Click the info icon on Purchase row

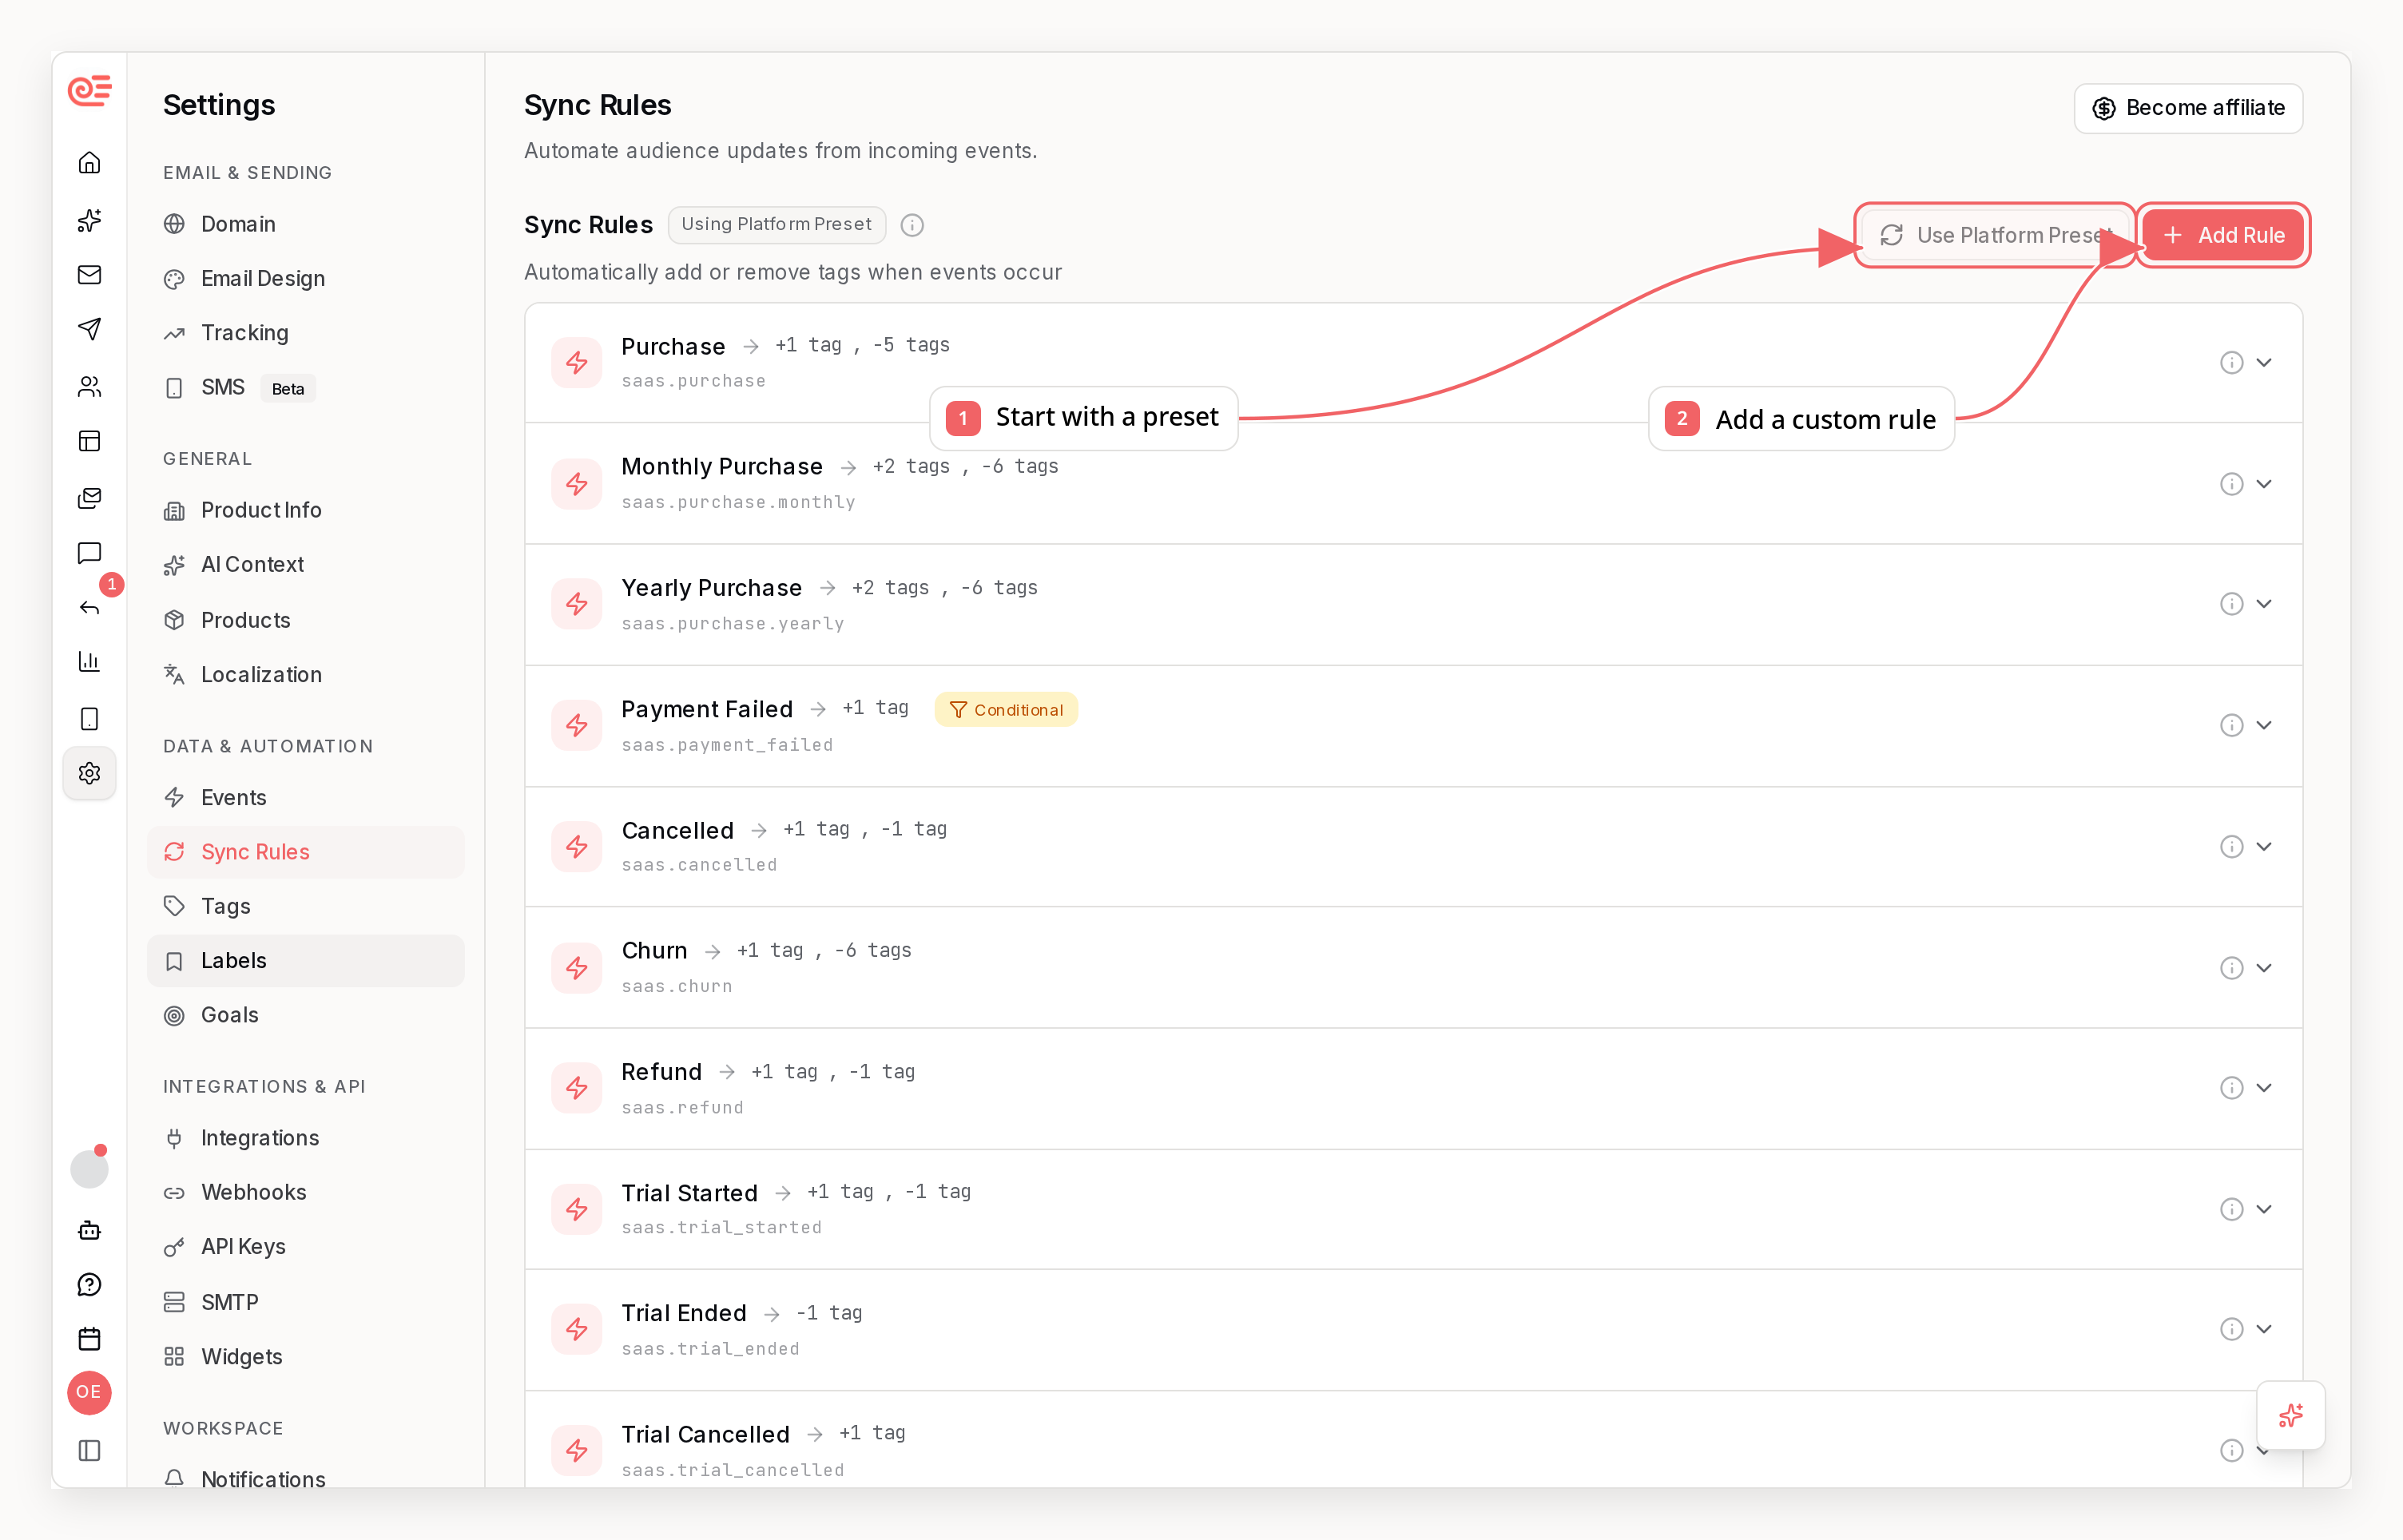point(2232,362)
